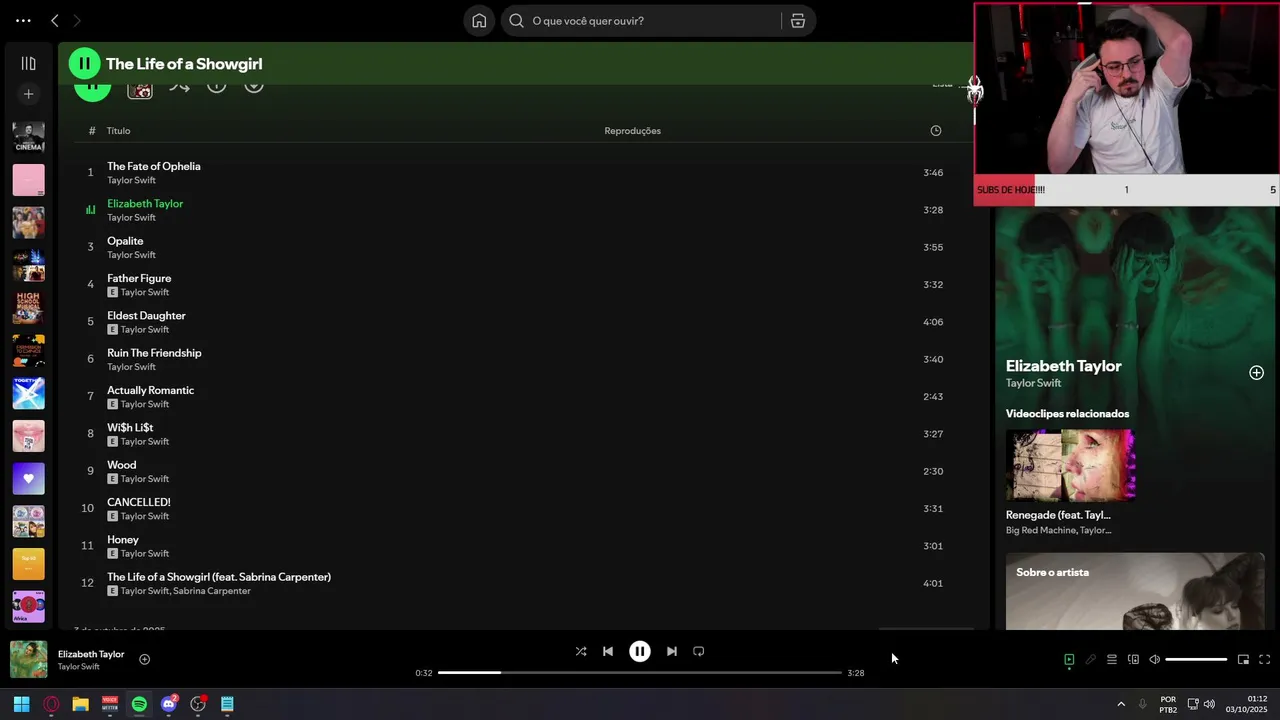Open the Spotify three-dots menu
This screenshot has height=720, width=1280.
click(23, 20)
